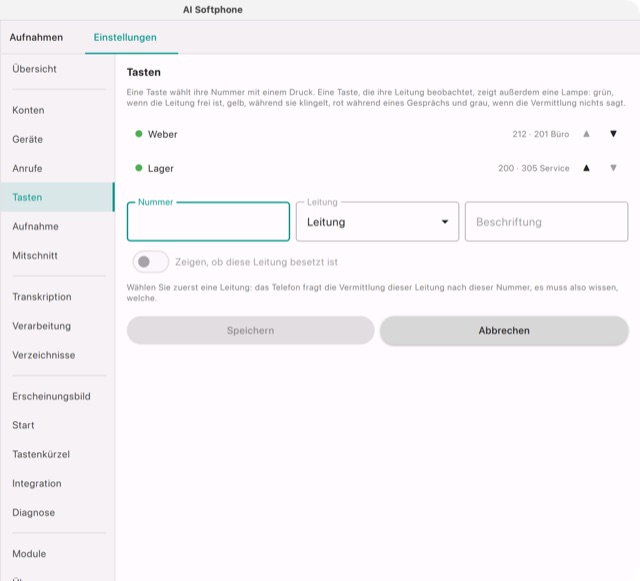The width and height of the screenshot is (640, 581).
Task: Open Integration settings
Action: (58, 483)
